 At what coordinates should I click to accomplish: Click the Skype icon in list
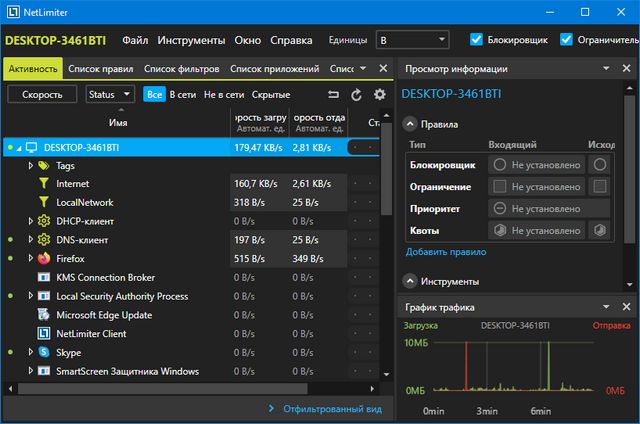coord(43,352)
